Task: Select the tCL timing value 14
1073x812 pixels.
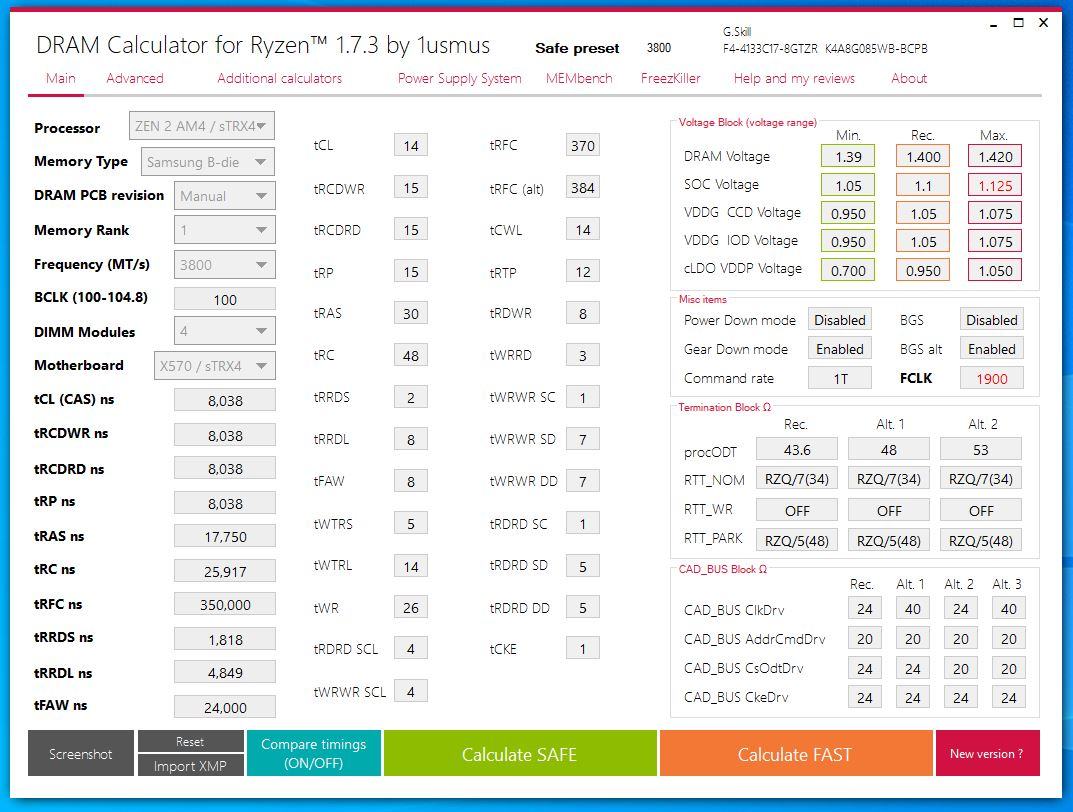Action: pos(411,145)
